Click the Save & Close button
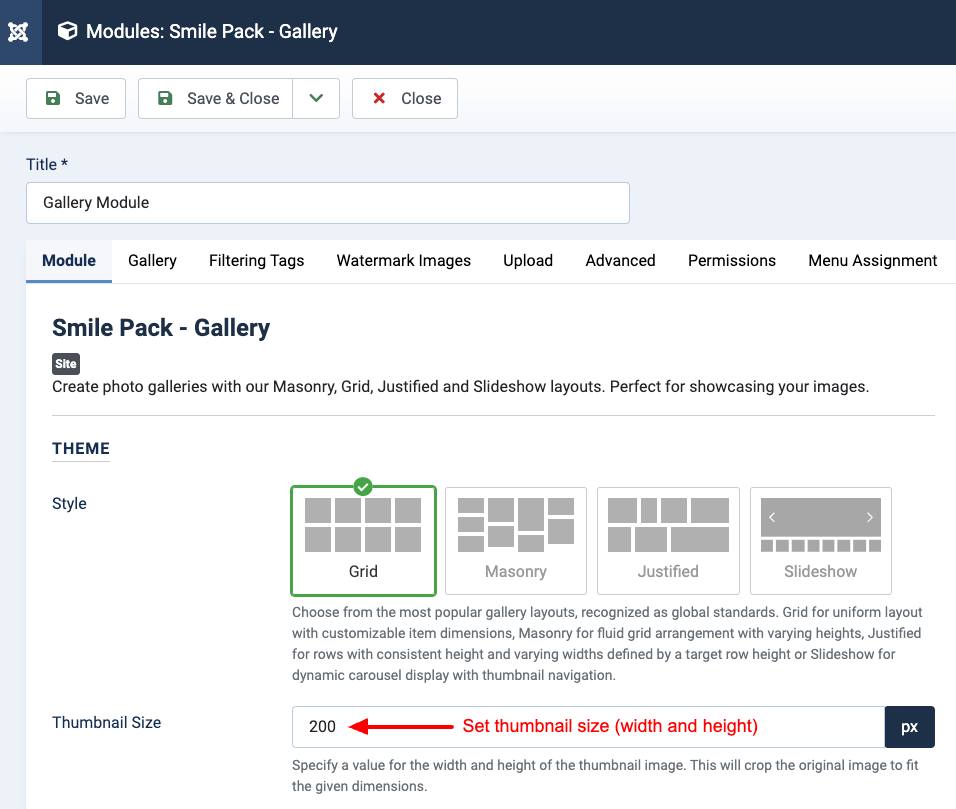This screenshot has height=809, width=956. click(x=216, y=98)
